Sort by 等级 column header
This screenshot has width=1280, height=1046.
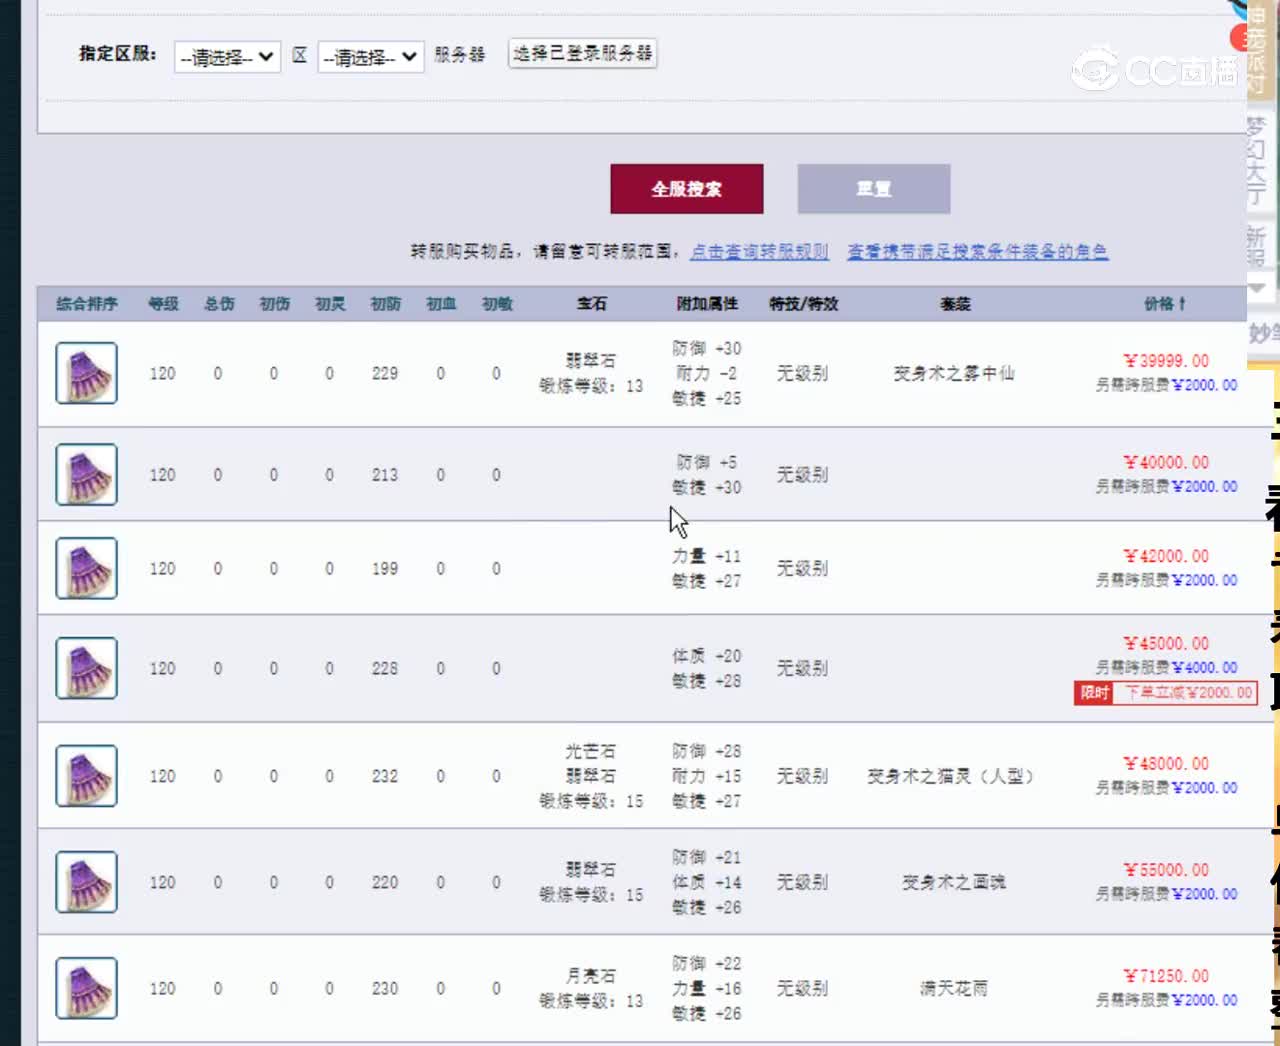click(x=163, y=304)
